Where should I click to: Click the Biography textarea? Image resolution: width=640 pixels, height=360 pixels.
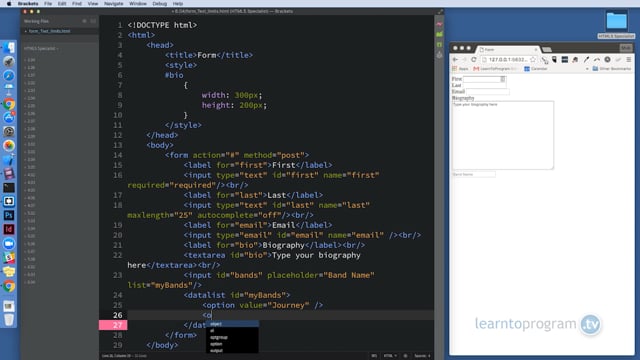coord(503,135)
